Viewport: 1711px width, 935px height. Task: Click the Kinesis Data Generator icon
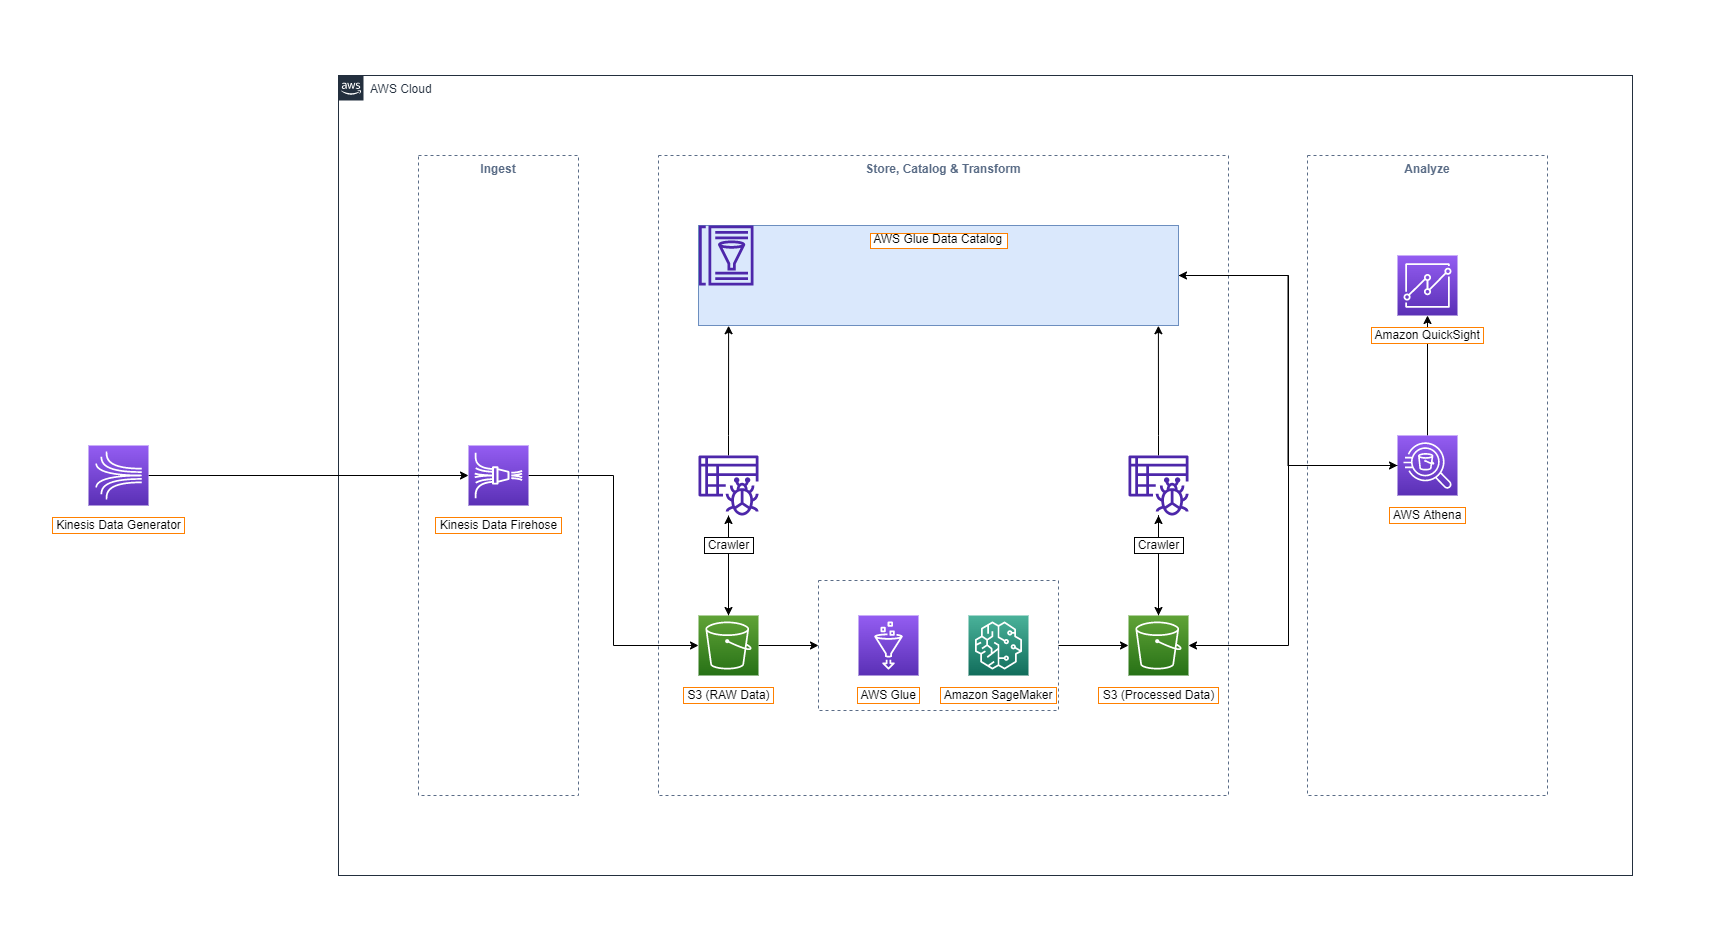118,475
